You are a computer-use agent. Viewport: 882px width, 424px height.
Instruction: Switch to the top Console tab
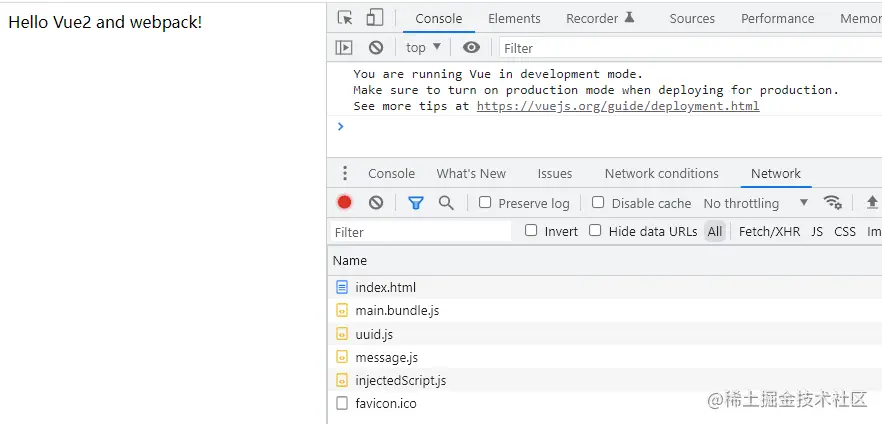[439, 19]
